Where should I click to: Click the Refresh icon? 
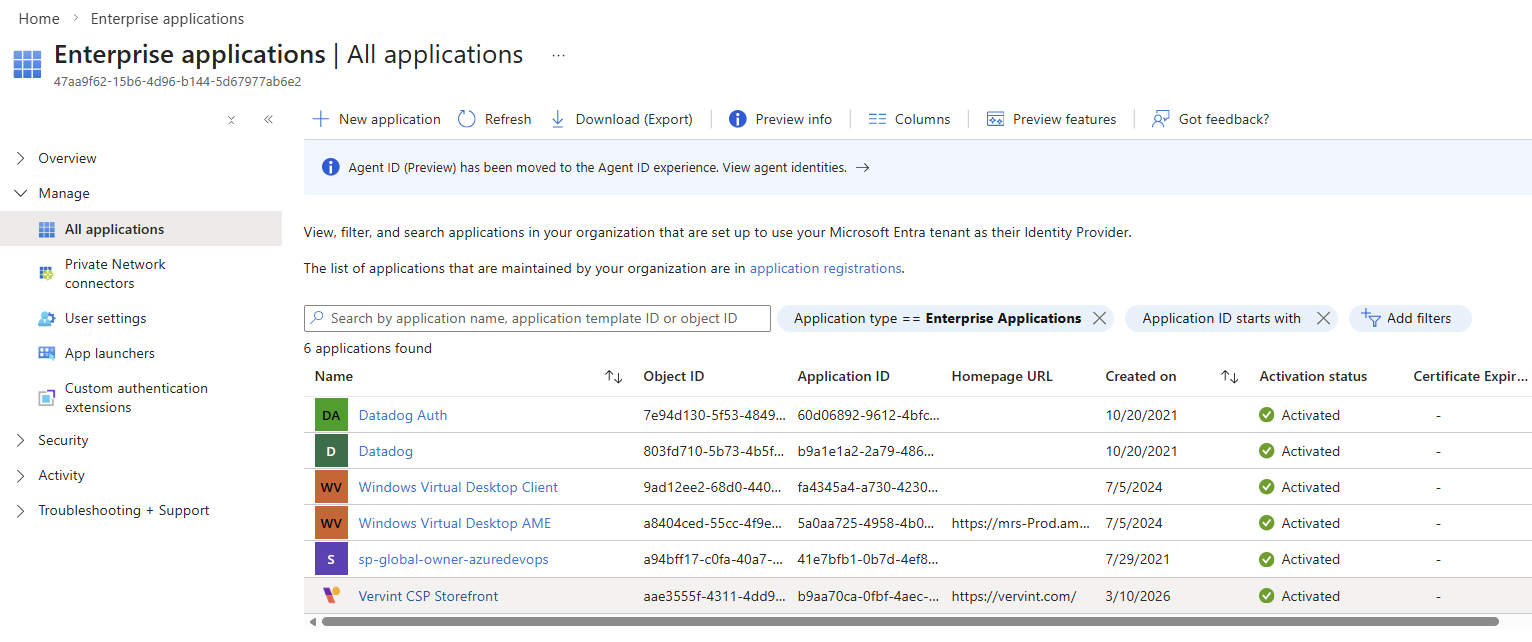pyautogui.click(x=466, y=118)
